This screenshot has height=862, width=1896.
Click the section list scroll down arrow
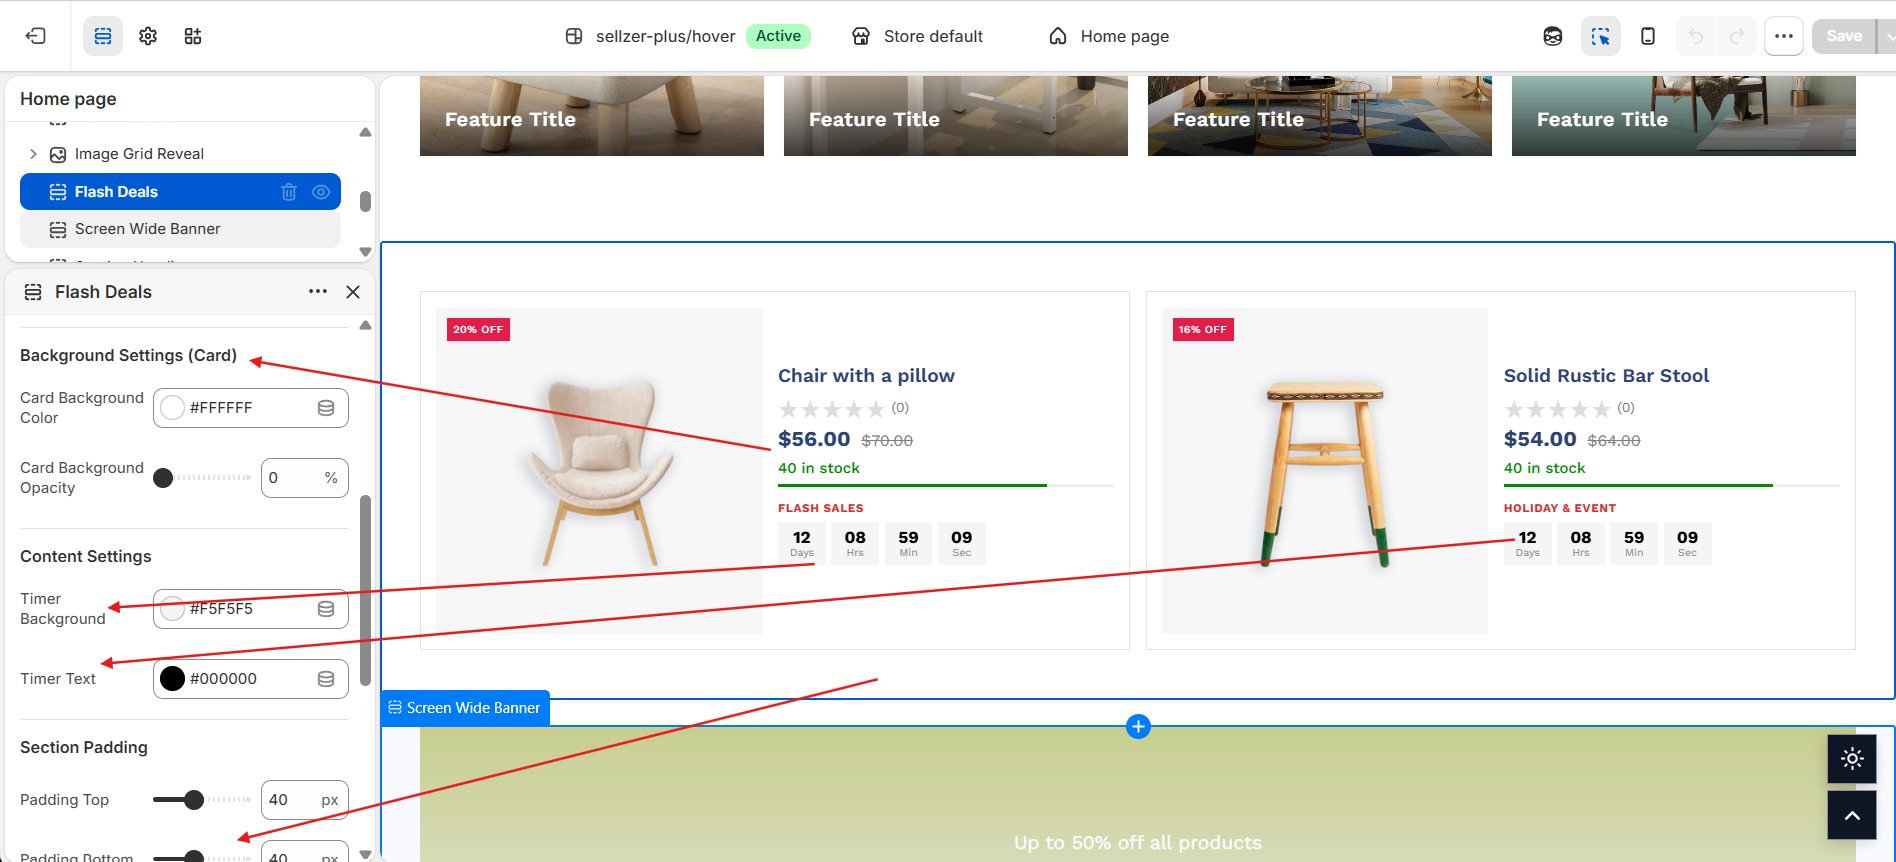365,252
